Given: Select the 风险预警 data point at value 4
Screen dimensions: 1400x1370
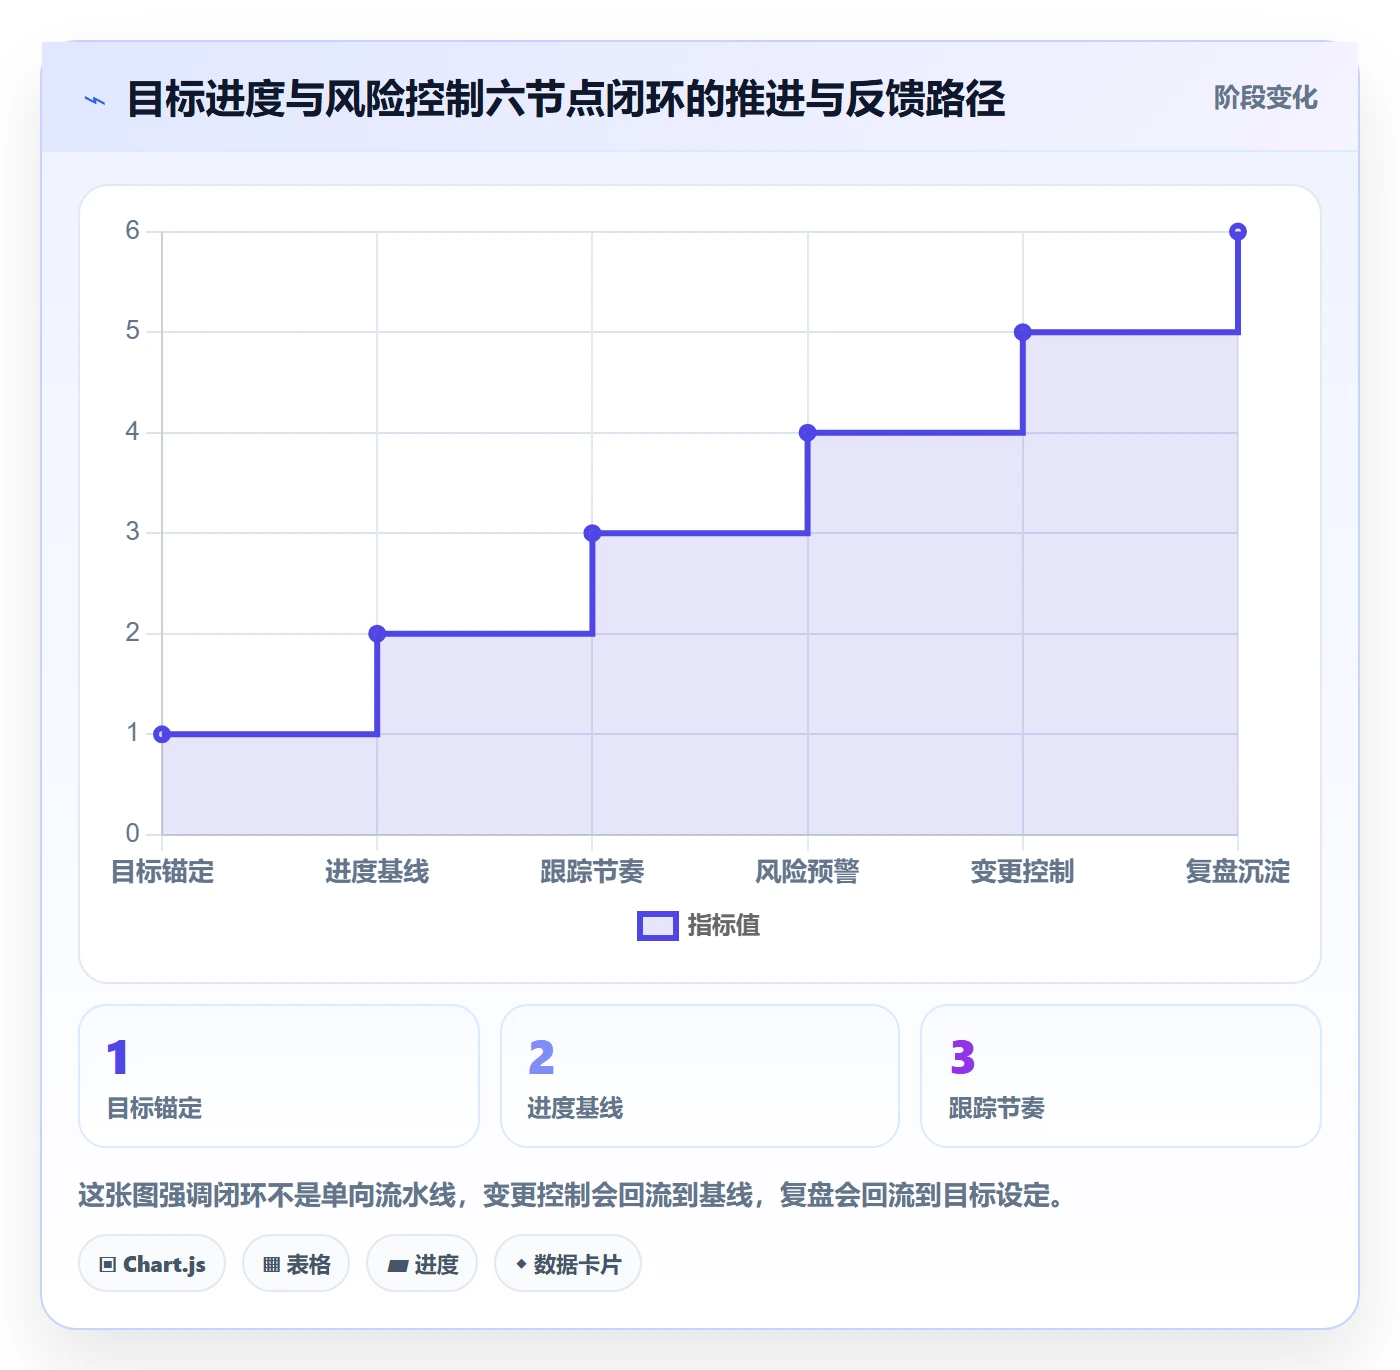Looking at the screenshot, I should [x=808, y=433].
